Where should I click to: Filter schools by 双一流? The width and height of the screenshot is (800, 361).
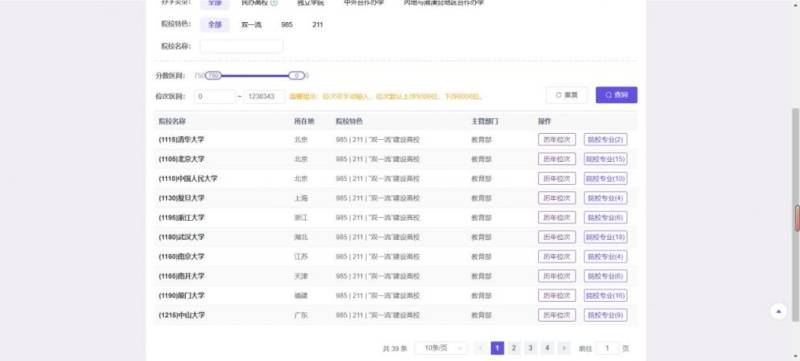pos(251,24)
